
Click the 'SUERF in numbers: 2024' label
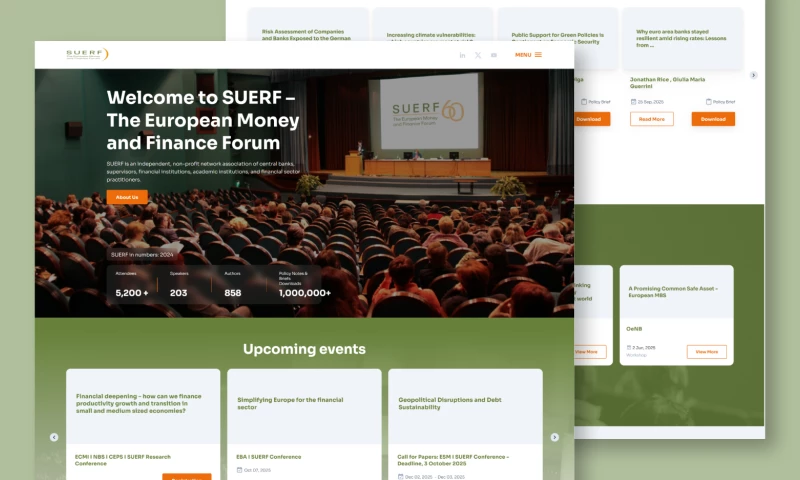pyautogui.click(x=142, y=255)
